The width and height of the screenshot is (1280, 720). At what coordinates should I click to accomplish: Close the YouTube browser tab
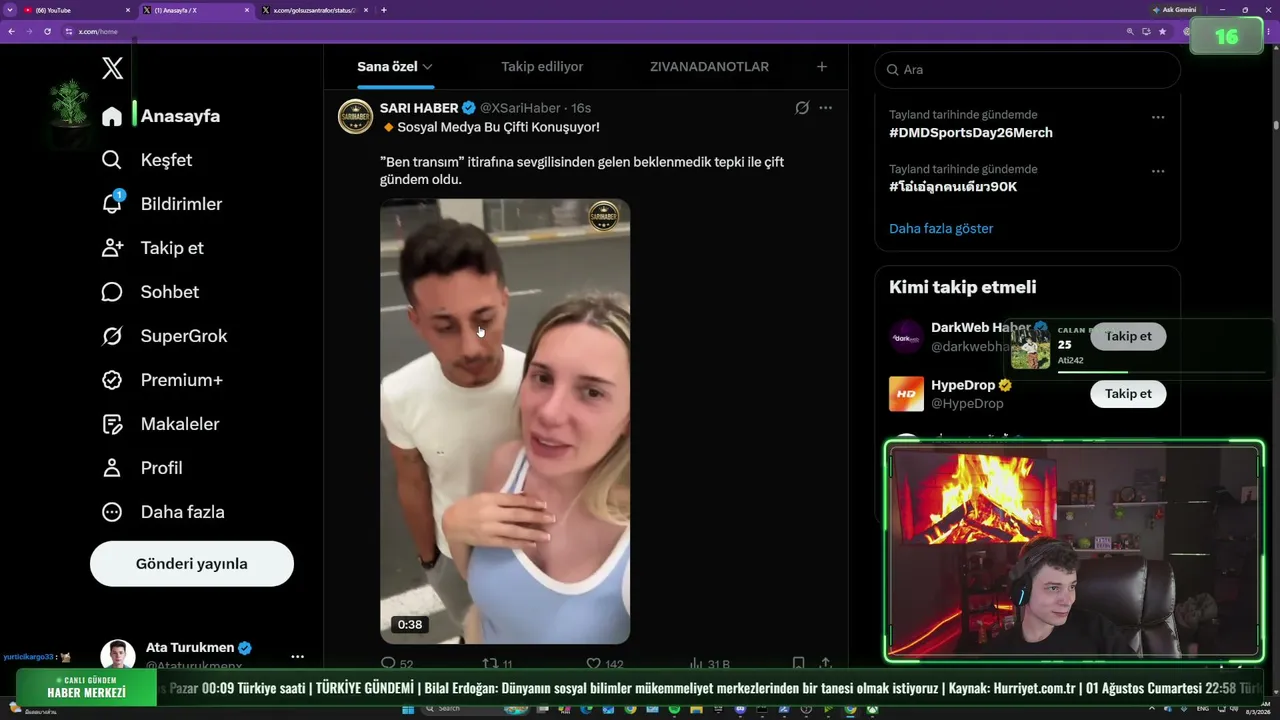[x=128, y=10]
